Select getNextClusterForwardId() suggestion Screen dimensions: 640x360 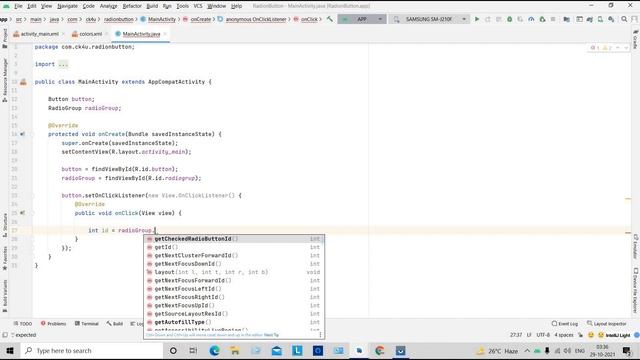[234, 256]
